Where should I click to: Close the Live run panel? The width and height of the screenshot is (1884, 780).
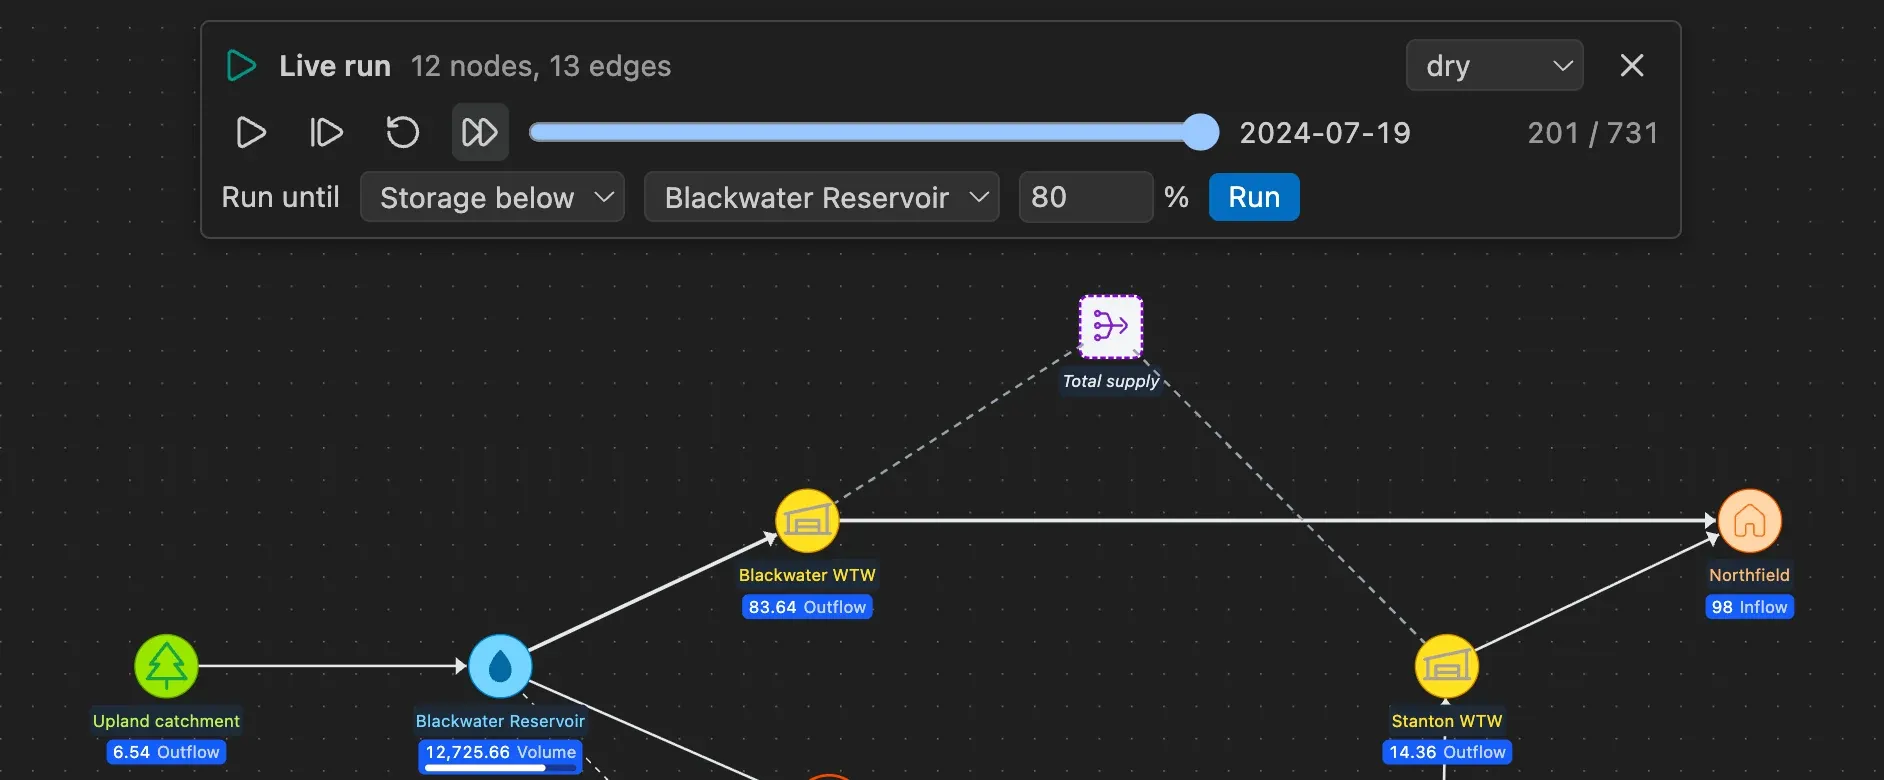point(1632,65)
